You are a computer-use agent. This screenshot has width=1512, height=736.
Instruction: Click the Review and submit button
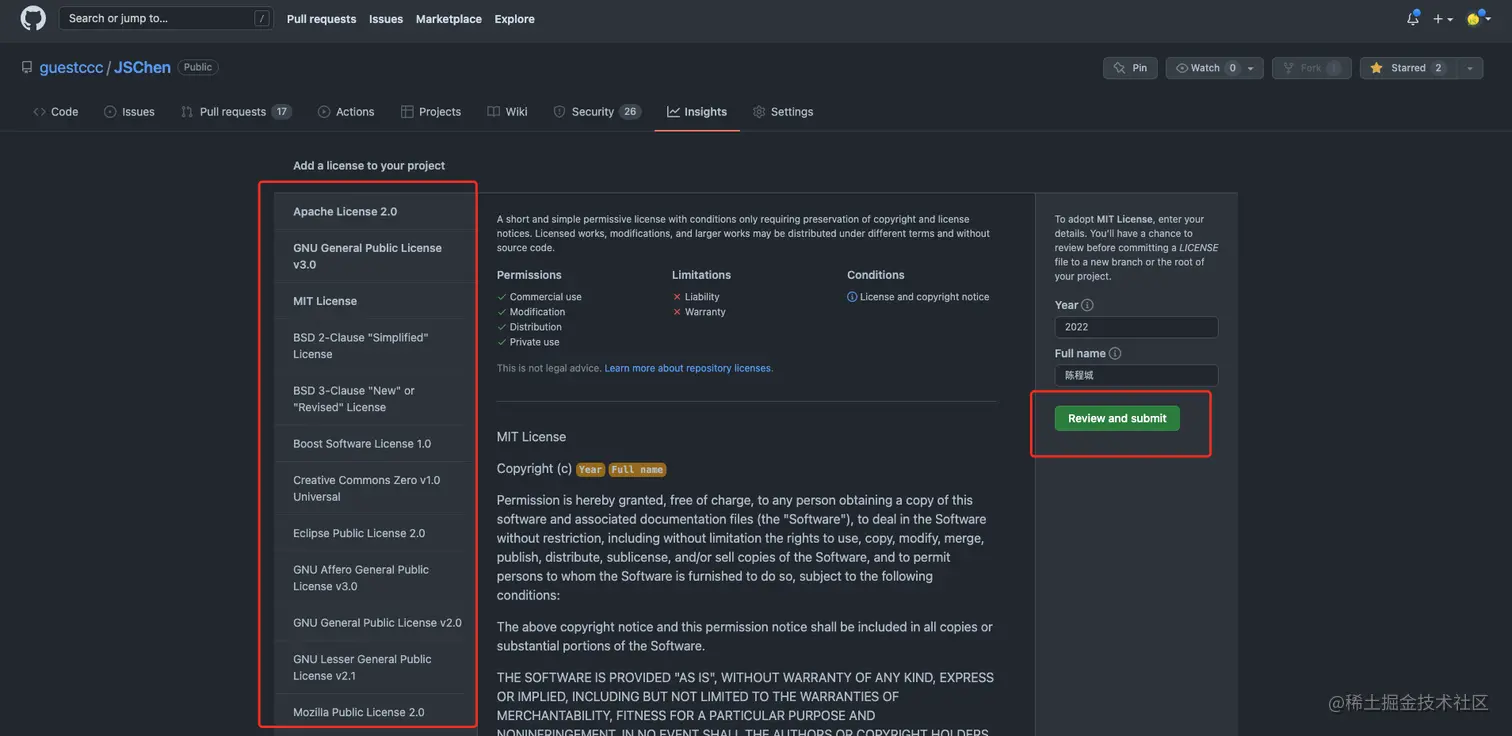tap(1117, 418)
